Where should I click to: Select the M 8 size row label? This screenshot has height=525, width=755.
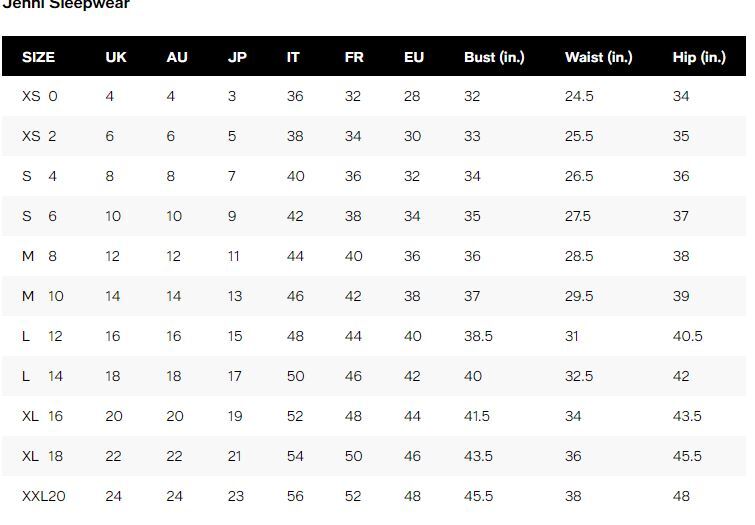point(40,256)
